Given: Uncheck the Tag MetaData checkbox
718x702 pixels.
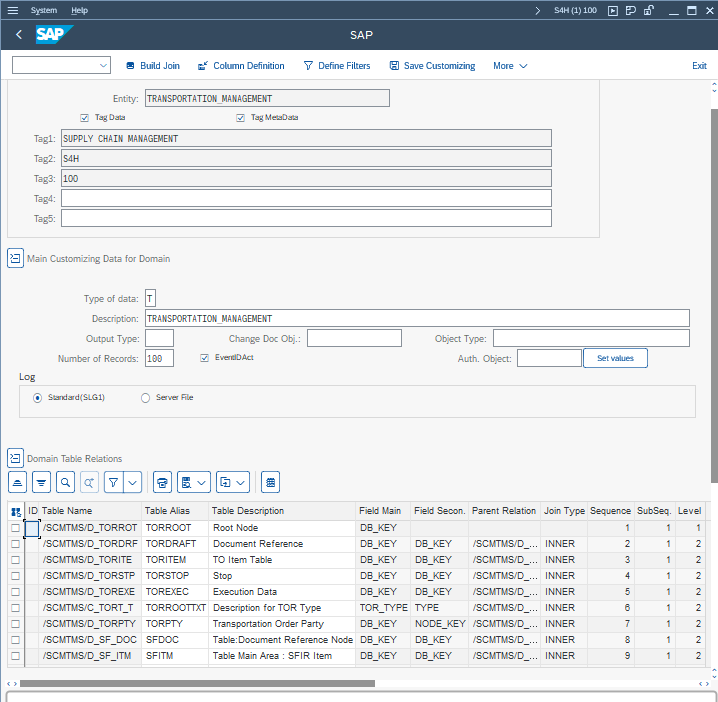Looking at the screenshot, I should 241,117.
